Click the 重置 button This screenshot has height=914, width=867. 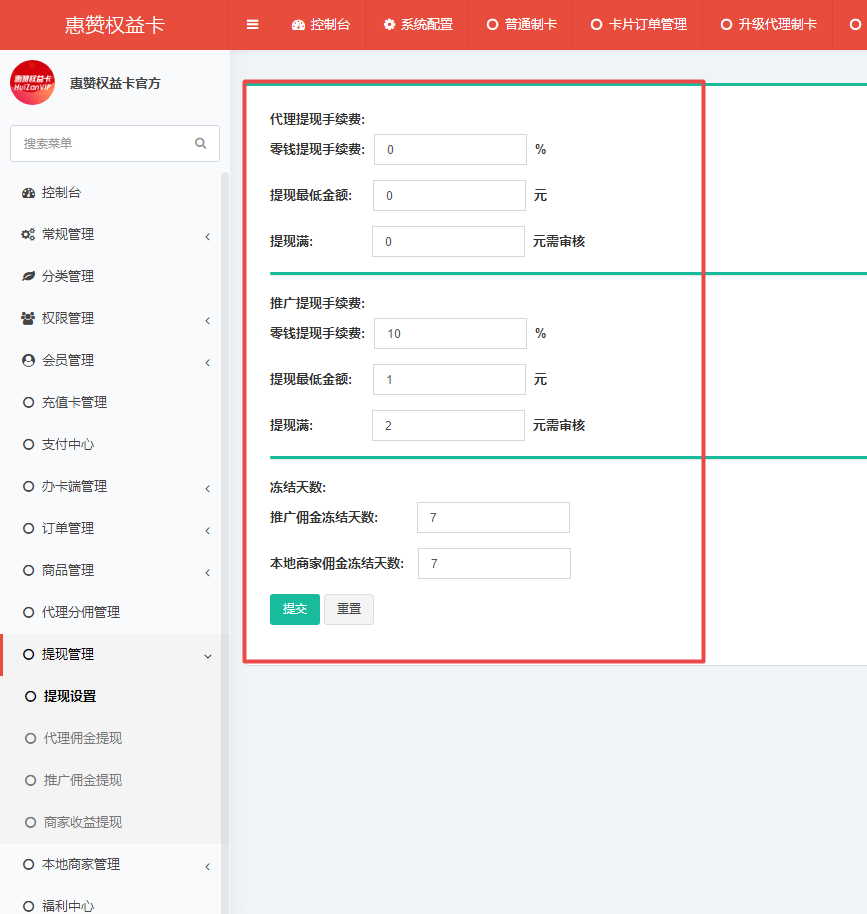[349, 609]
